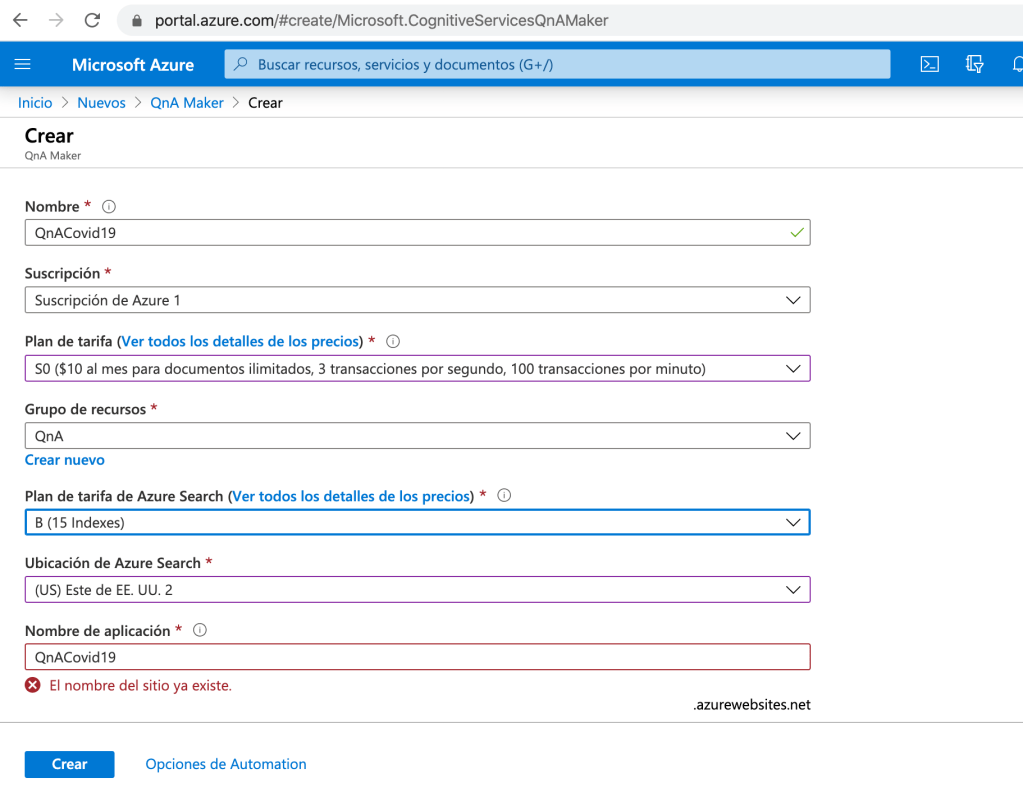Click the Crear nuevo resource group link

(x=64, y=459)
